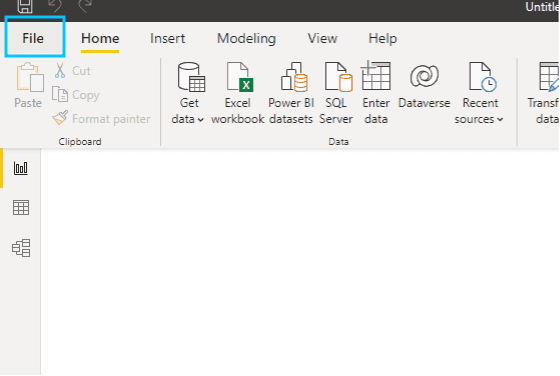This screenshot has width=560, height=376.
Task: Switch to Report view in sidebar
Action: click(x=21, y=168)
